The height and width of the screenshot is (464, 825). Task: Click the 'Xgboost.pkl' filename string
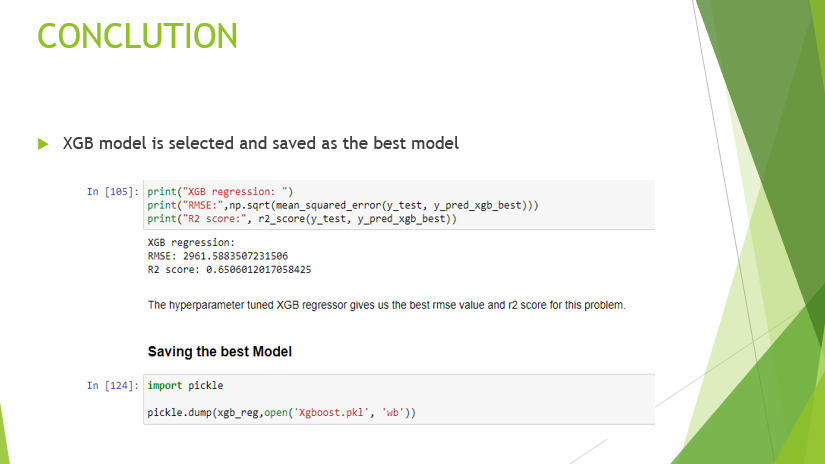(x=331, y=412)
